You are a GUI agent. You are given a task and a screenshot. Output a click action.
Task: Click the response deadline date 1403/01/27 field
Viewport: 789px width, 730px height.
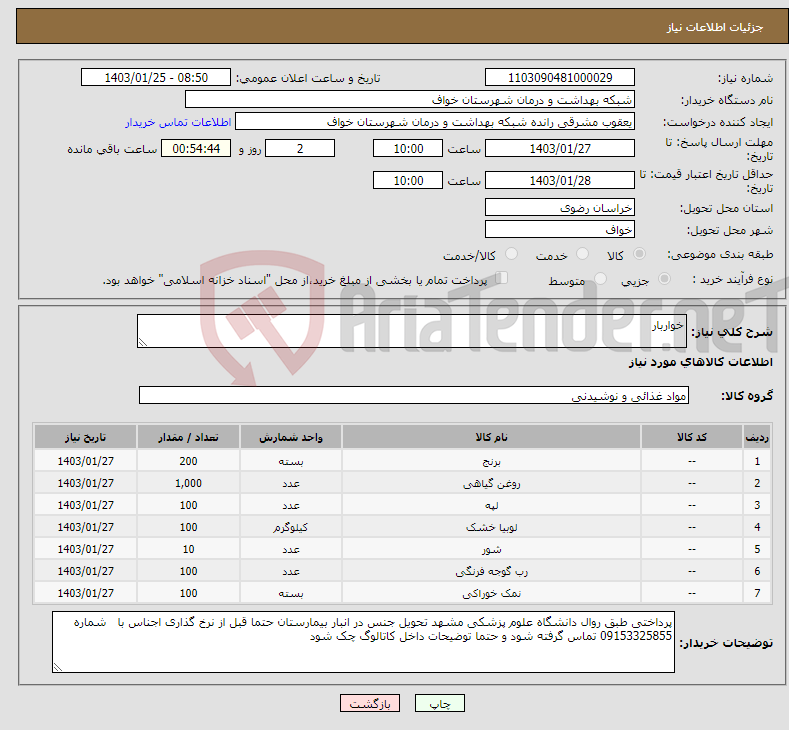(x=560, y=148)
